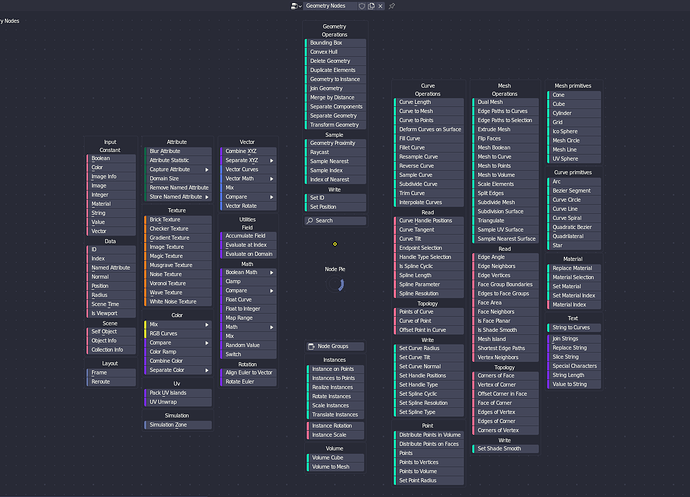
Task: Pick the Resample Curve entry
Action: click(429, 157)
